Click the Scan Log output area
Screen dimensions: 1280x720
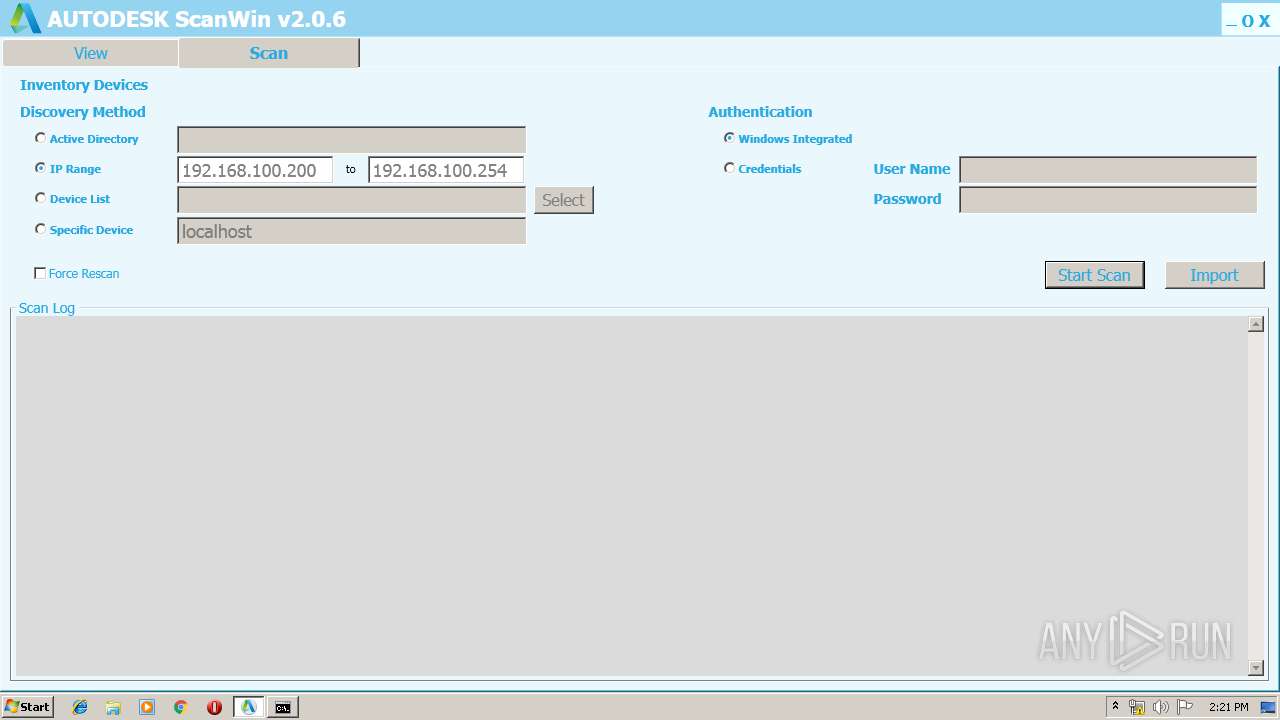click(631, 496)
